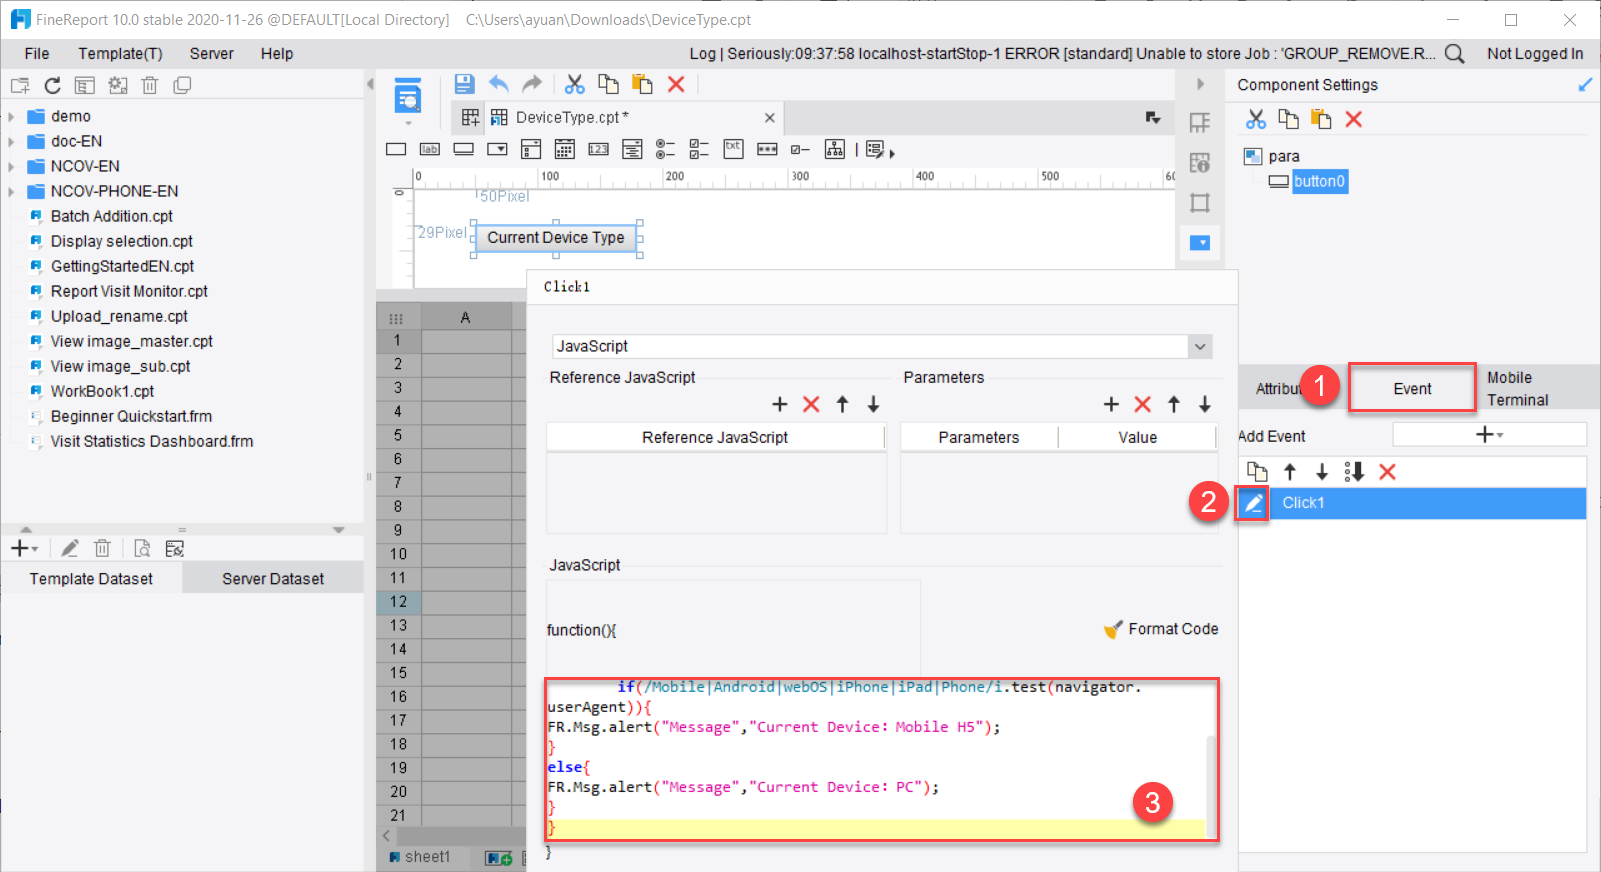The image size is (1601, 872).
Task: Open the template tab list dropdown arrow
Action: click(x=1153, y=118)
